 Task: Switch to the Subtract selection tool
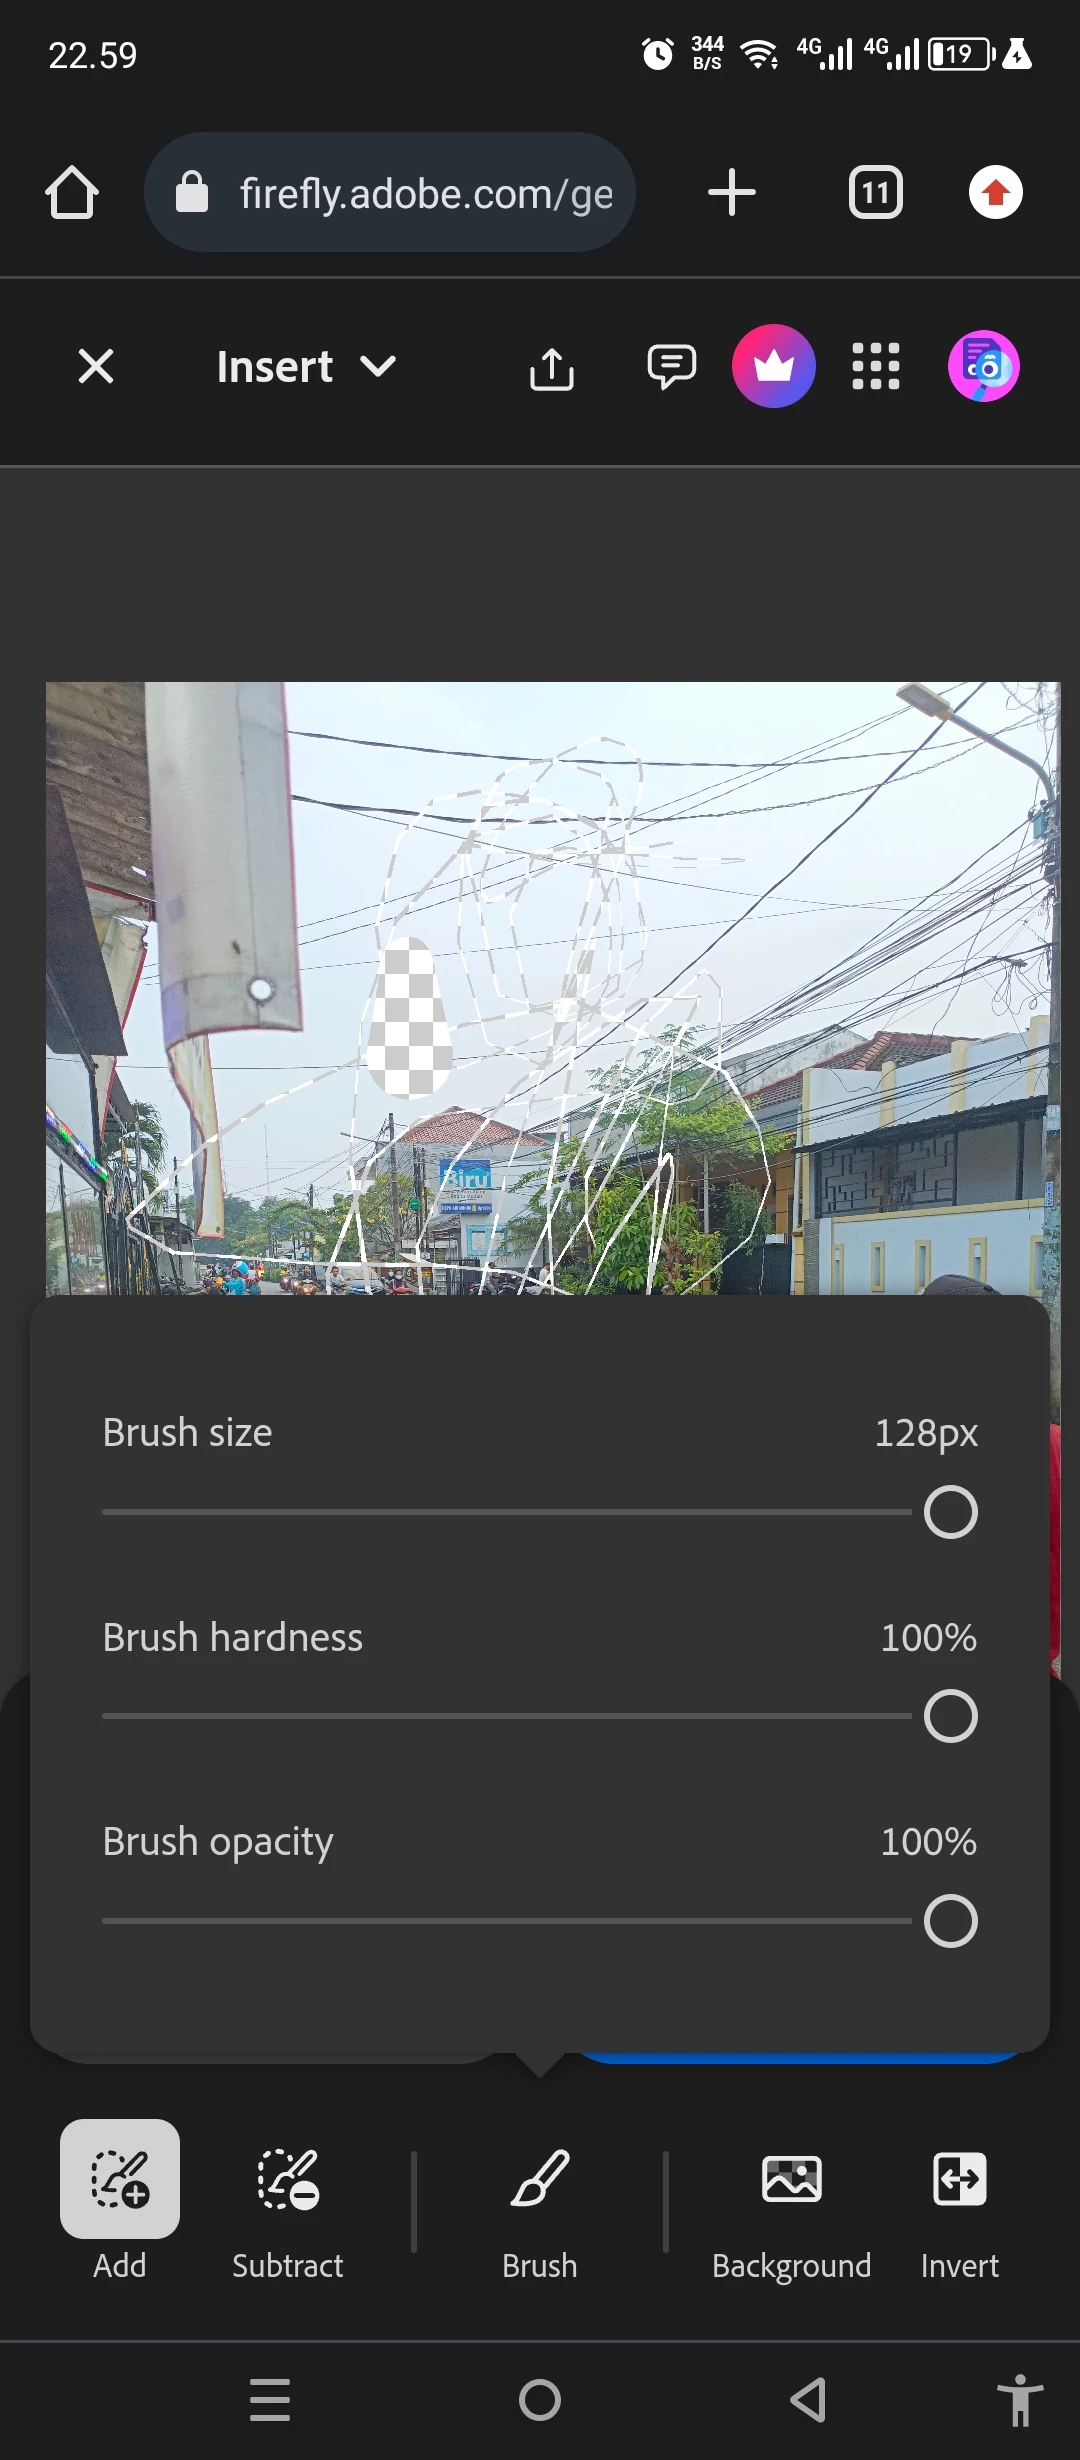tap(288, 2180)
